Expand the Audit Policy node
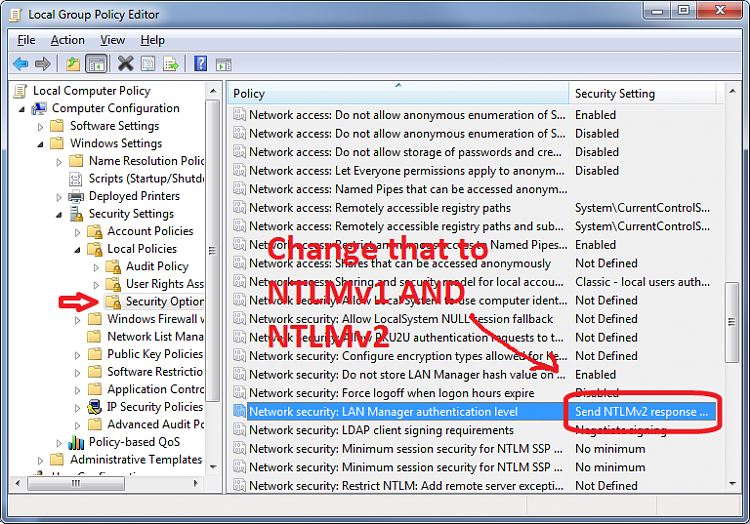This screenshot has height=524, width=750. pos(96,267)
